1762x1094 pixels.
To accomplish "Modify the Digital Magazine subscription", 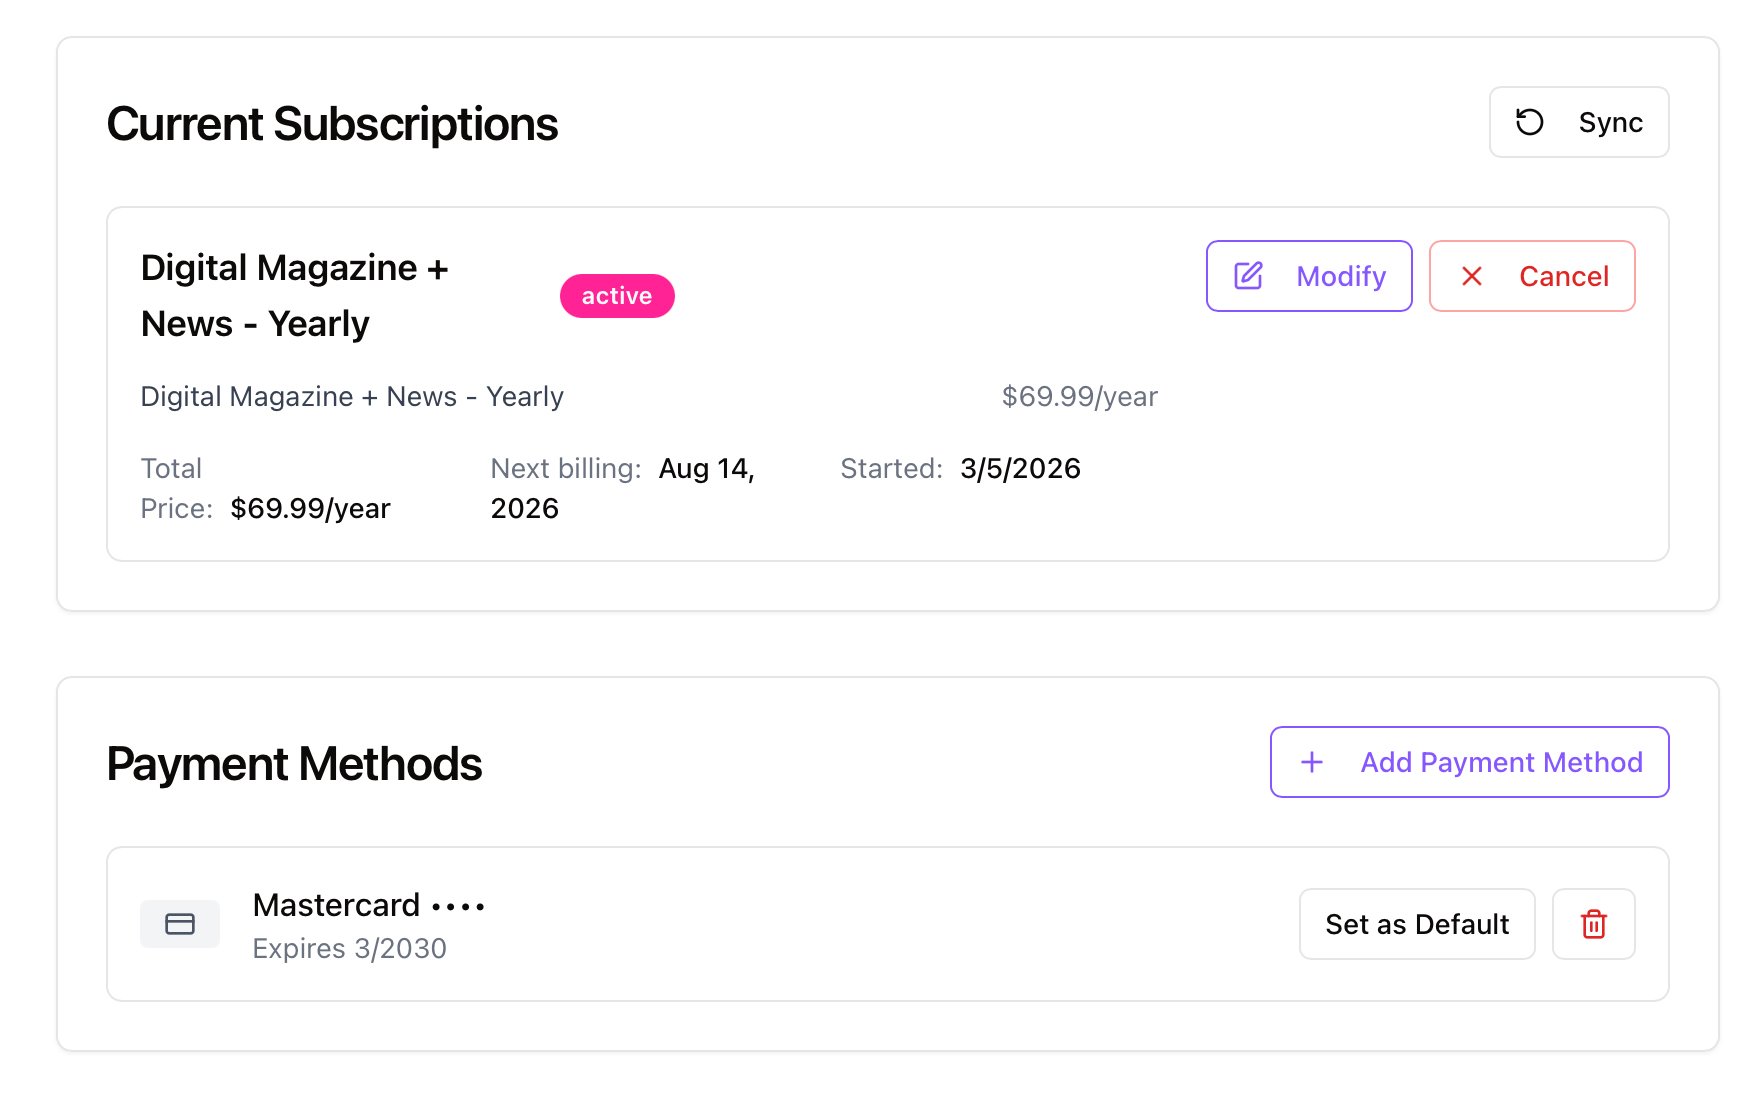I will [x=1308, y=276].
